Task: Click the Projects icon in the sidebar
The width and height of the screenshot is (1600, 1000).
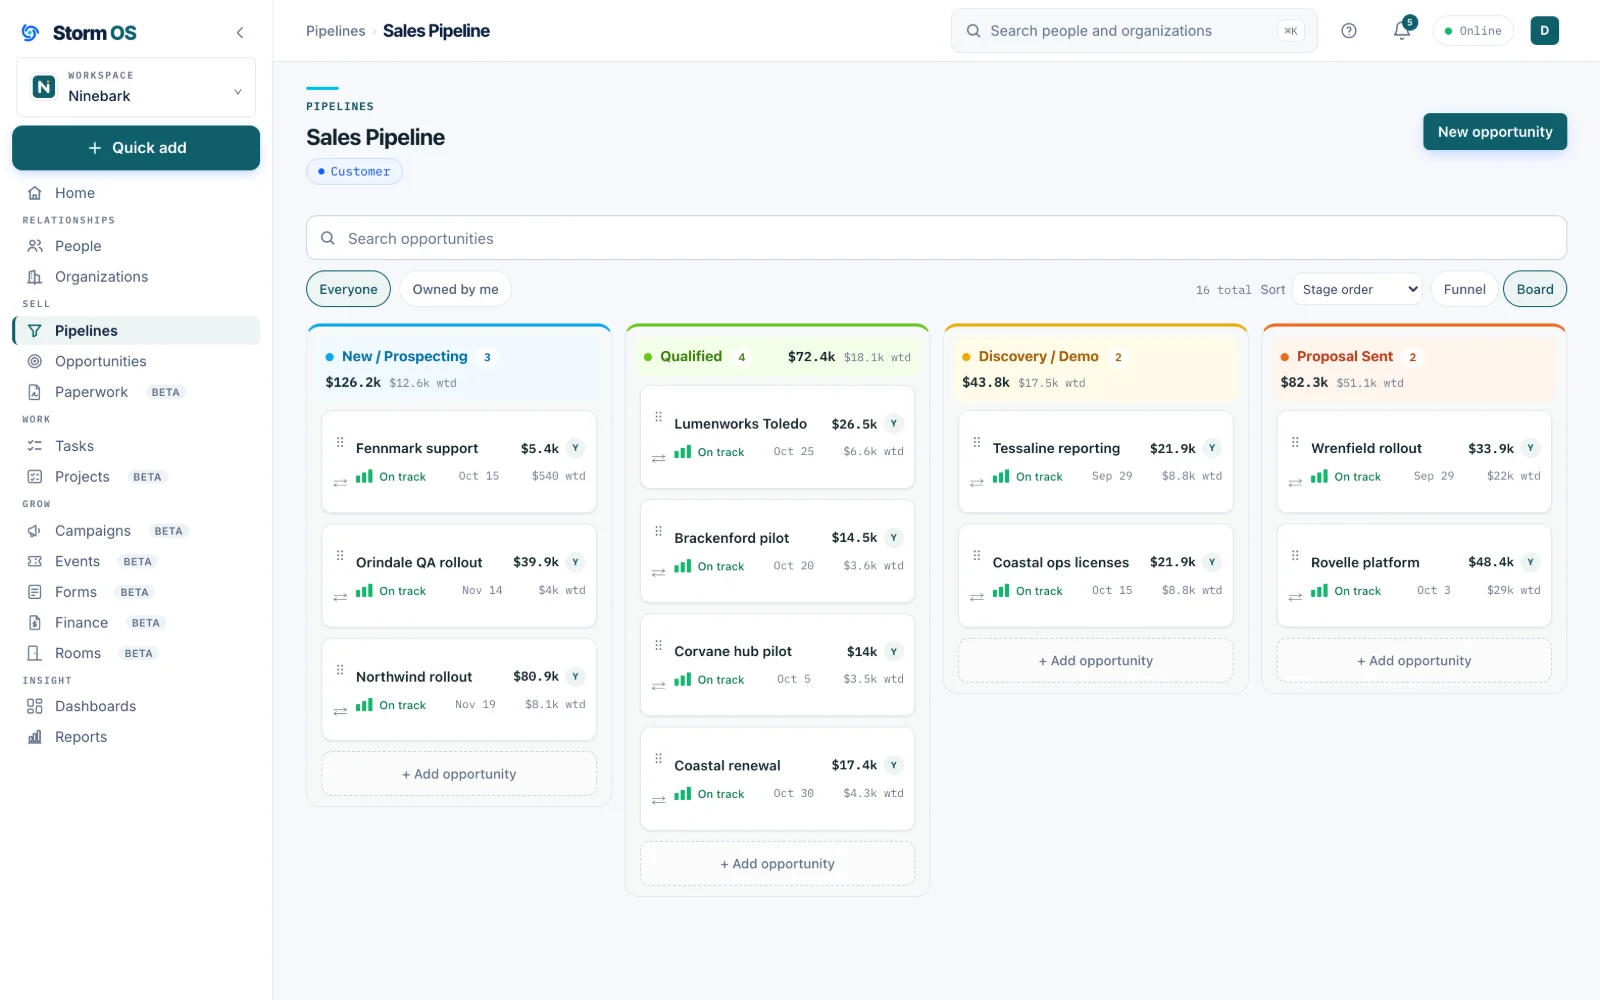Action: 35,477
